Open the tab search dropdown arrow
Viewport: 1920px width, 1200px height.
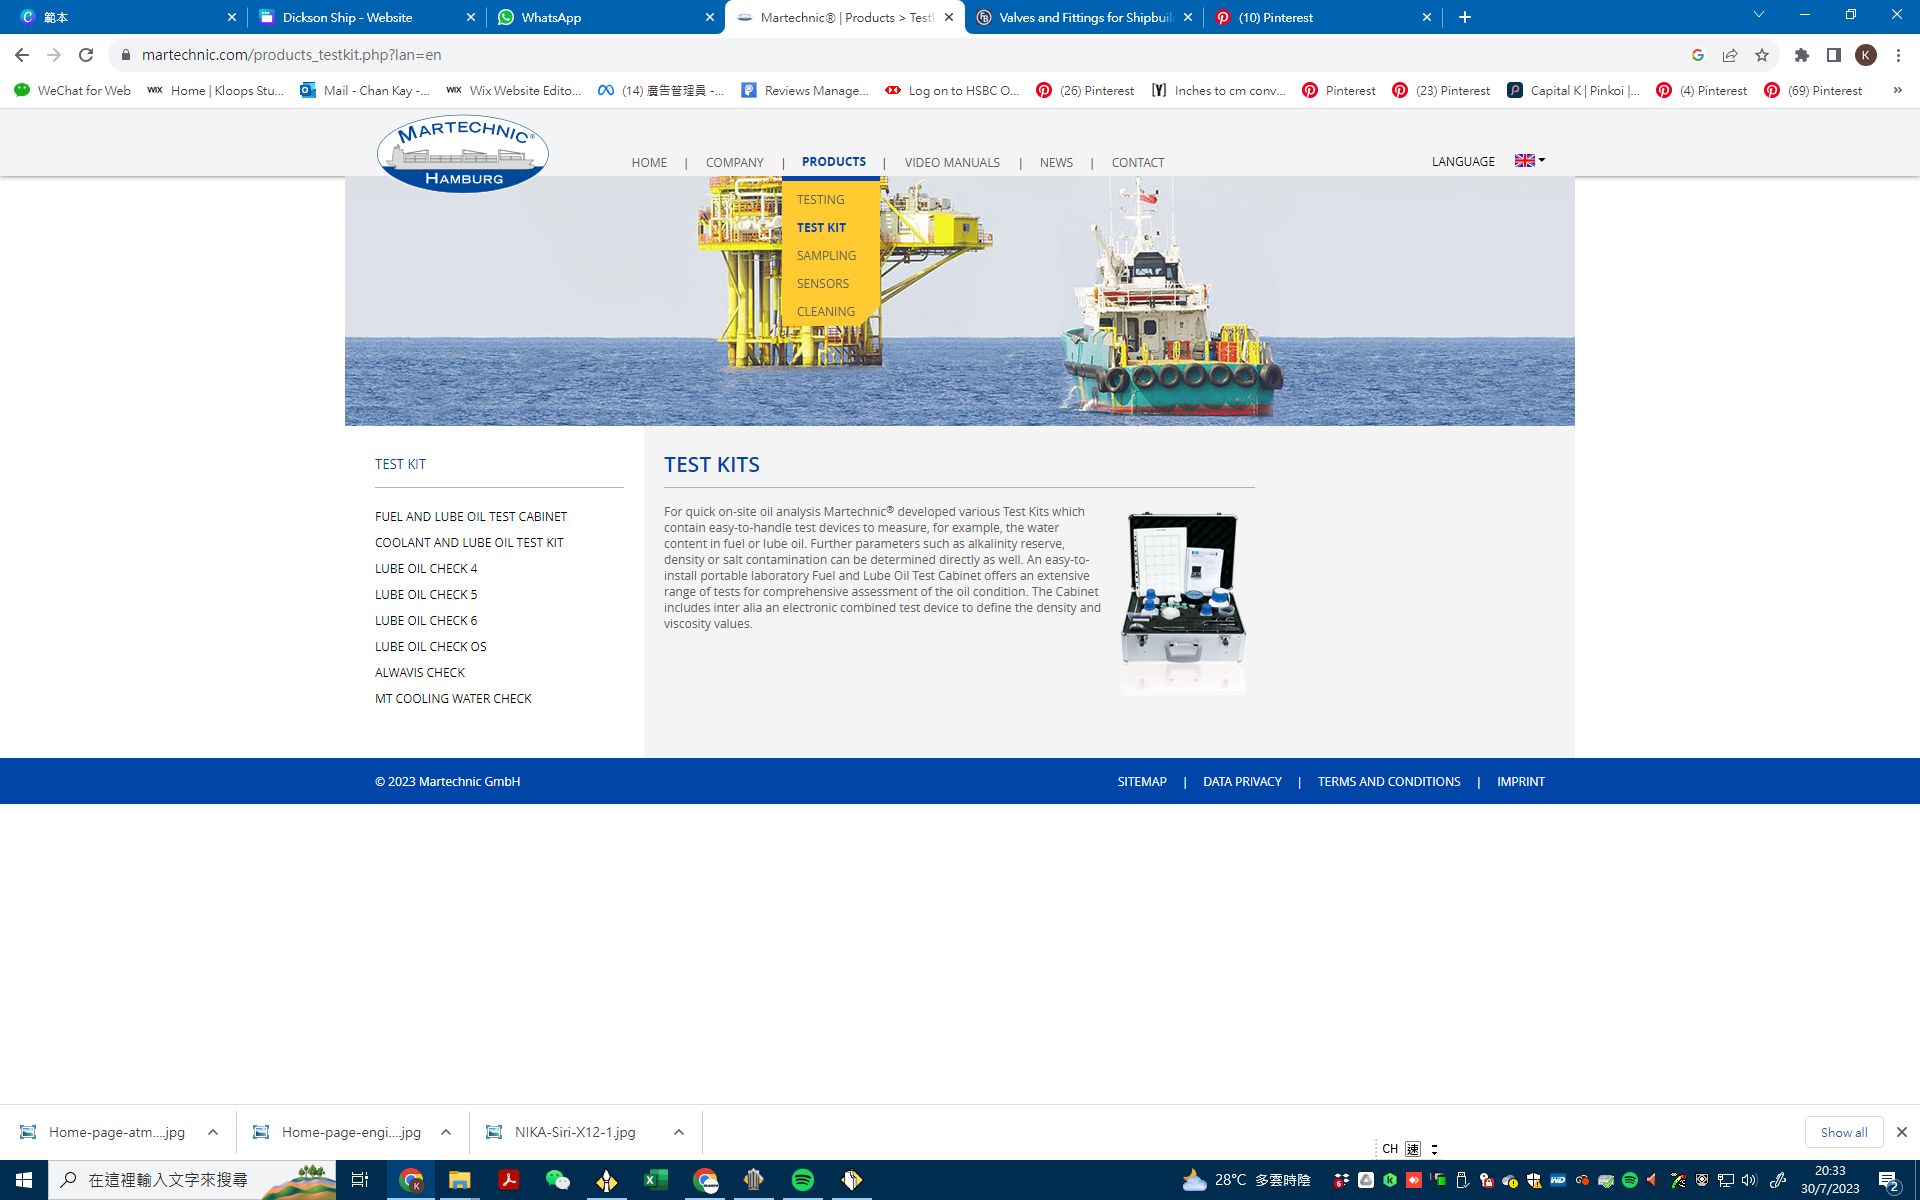pos(1758,15)
